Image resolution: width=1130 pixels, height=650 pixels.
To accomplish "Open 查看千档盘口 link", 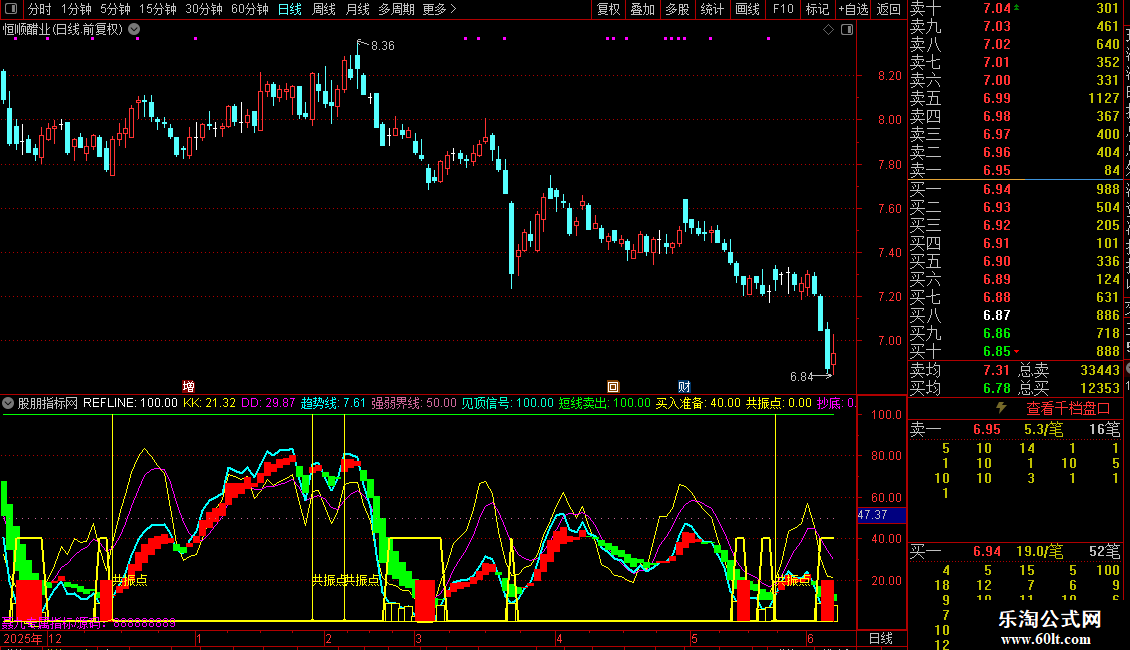I will (1068, 408).
